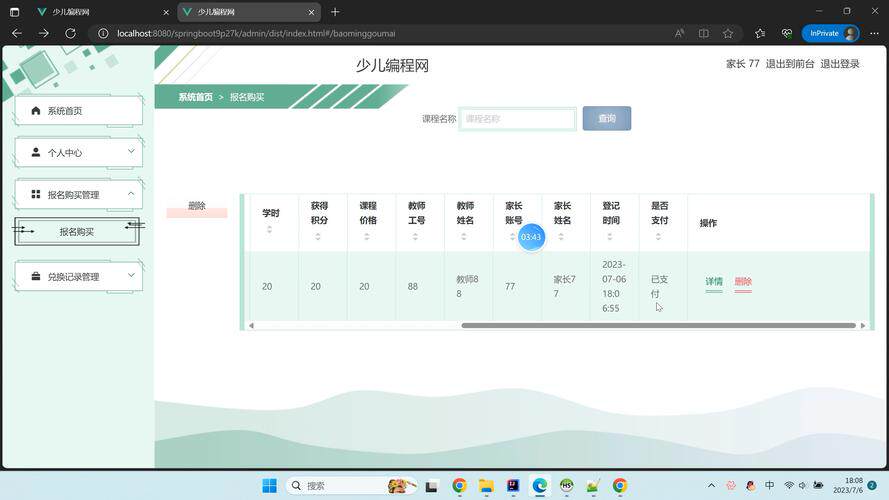Click the site information icon
This screenshot has width=889, height=500.
pos(103,33)
